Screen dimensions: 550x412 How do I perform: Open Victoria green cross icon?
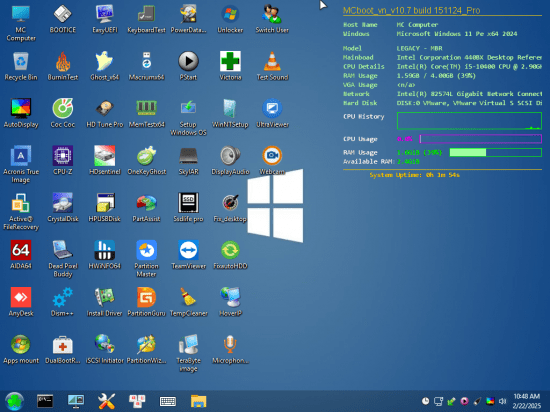coord(230,66)
